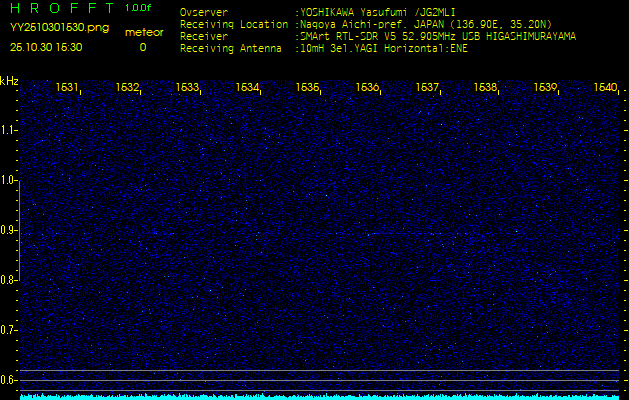Click the 1.1 frequency axis label
629x400 pixels.
pyautogui.click(x=9, y=130)
